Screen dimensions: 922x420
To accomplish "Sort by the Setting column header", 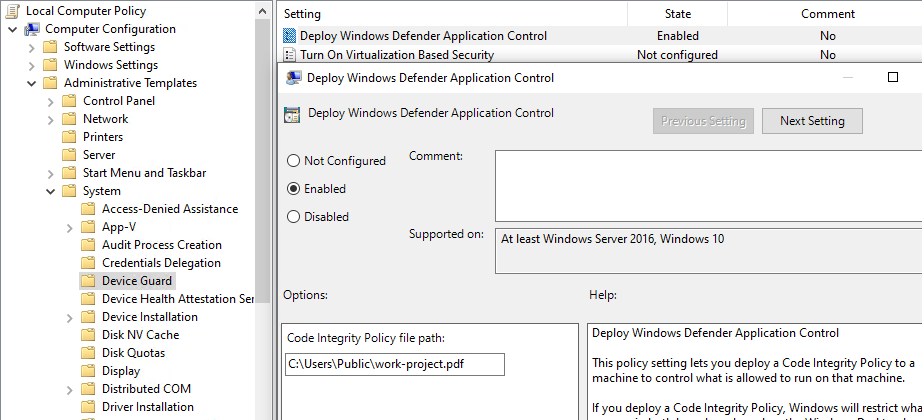I will click(453, 14).
